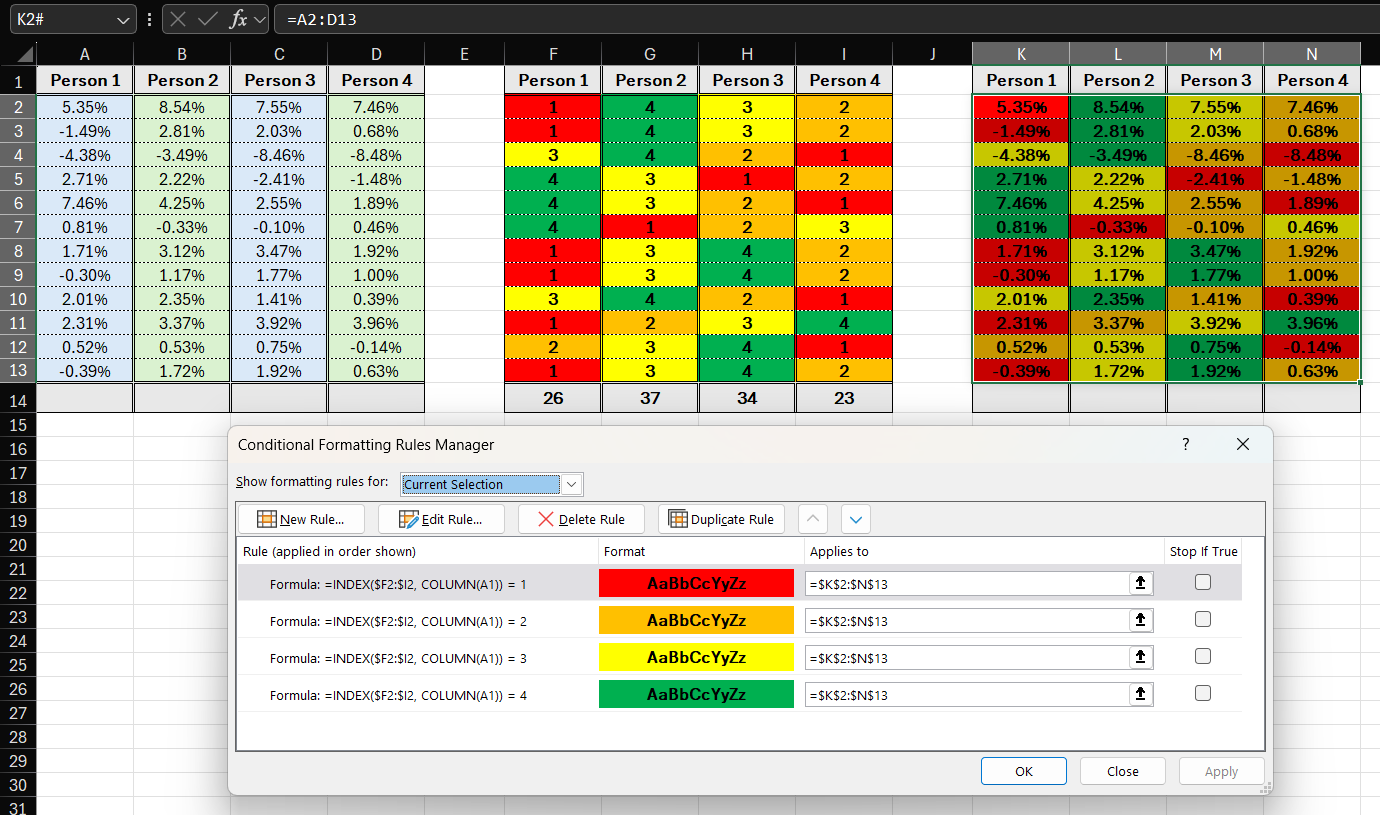The width and height of the screenshot is (1380, 815).
Task: Click the green format preview swatch
Action: [x=696, y=694]
